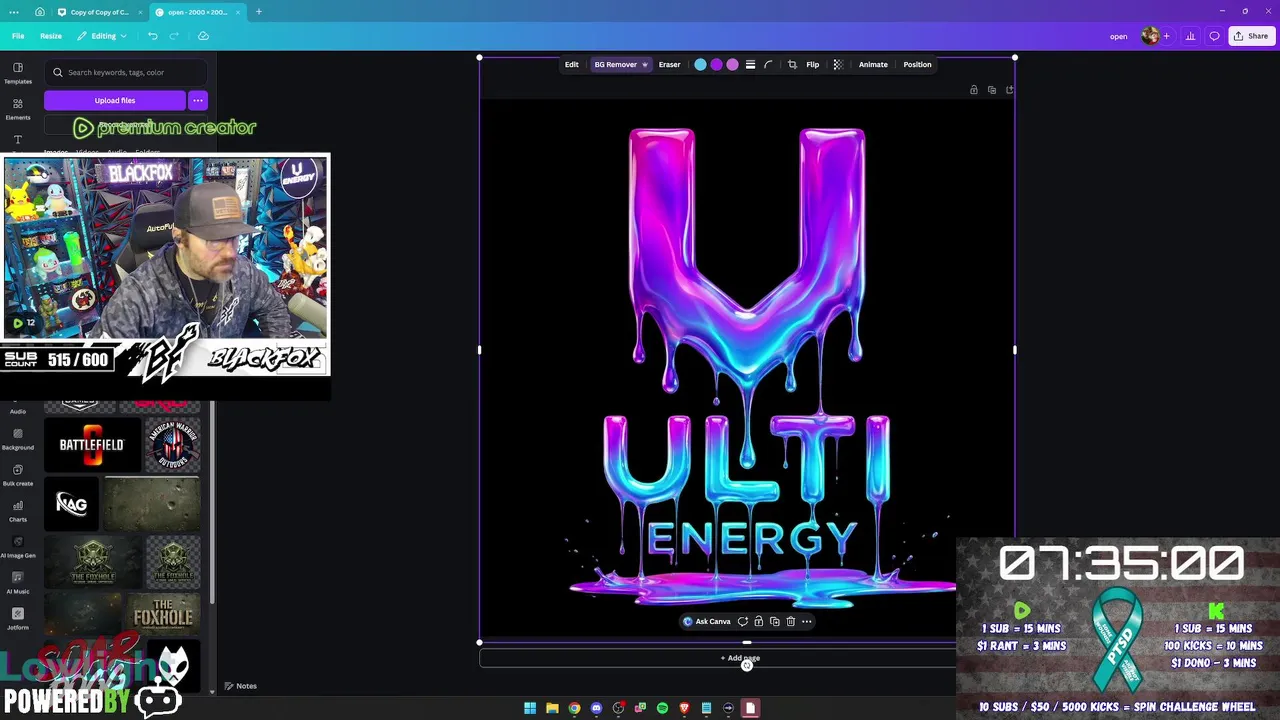Pick the pink-violet color swatch
Screen dimensions: 1280x720
[x=732, y=65]
